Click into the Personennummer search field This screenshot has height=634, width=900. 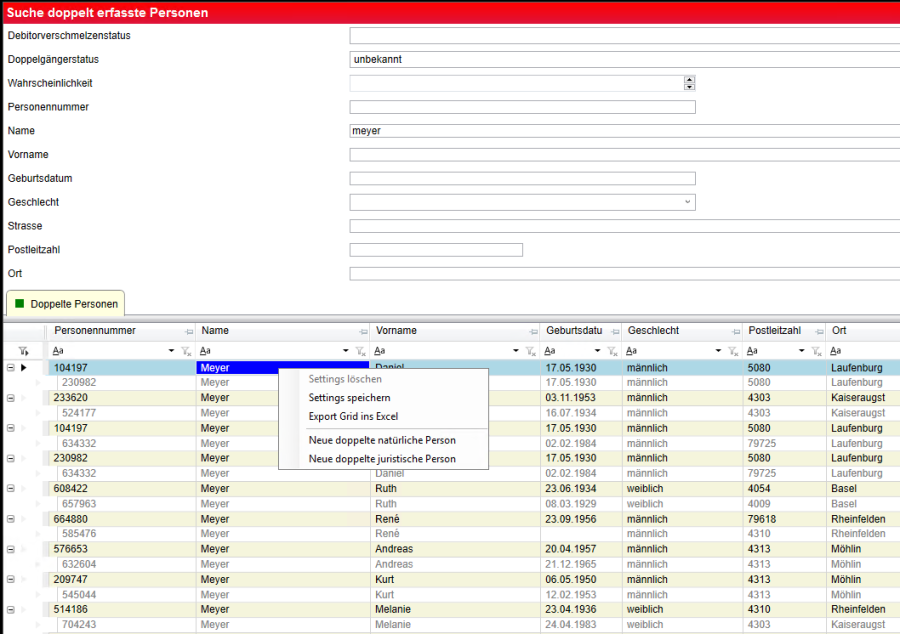coord(522,107)
